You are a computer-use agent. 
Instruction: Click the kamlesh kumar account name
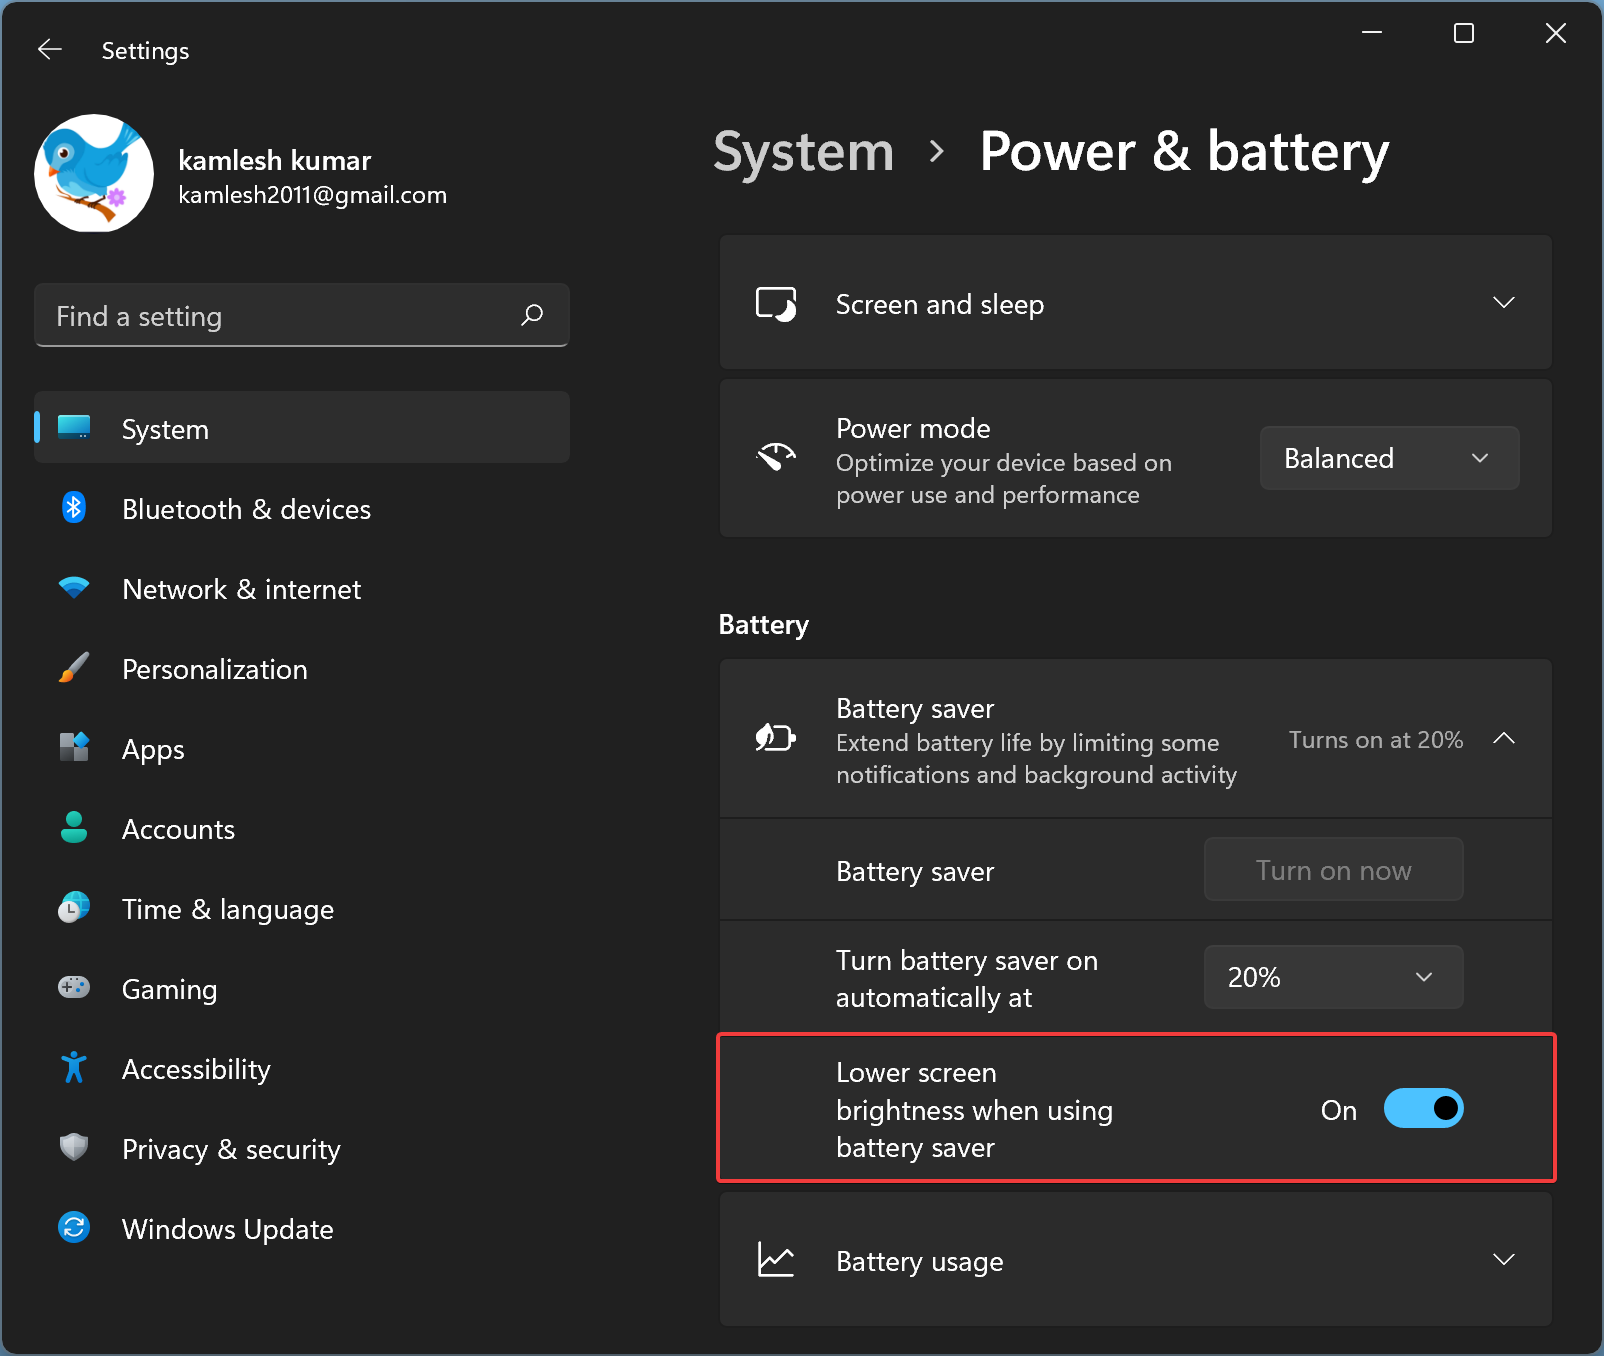(274, 160)
